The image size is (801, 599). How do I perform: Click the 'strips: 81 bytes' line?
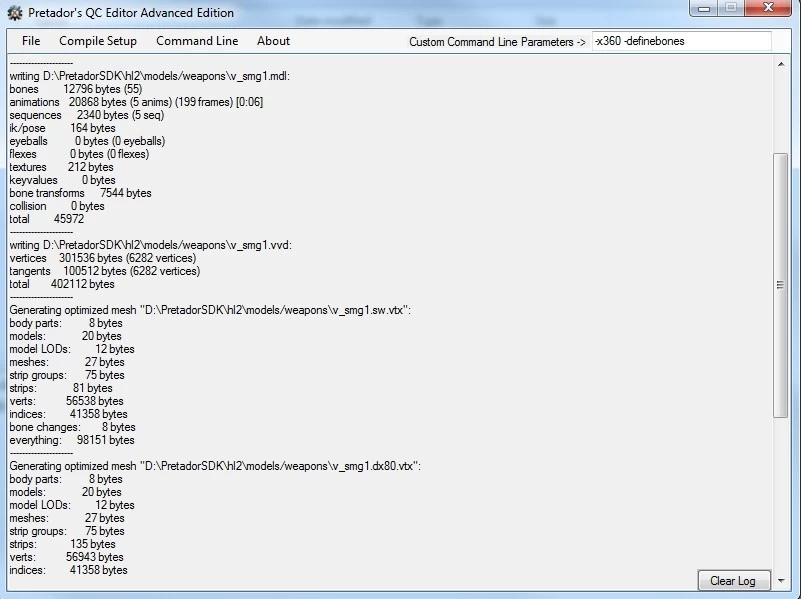[x=61, y=388]
